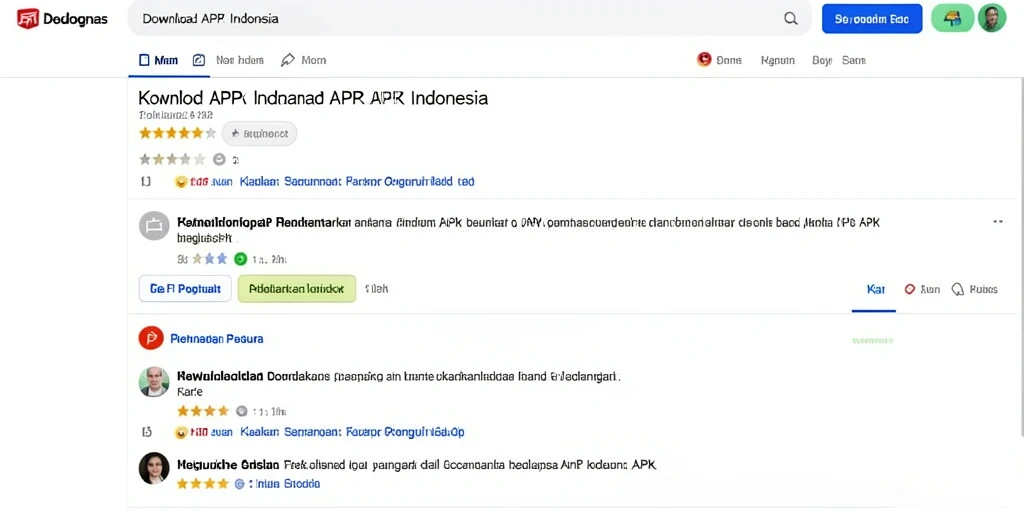
Task: Click the 'Kownlod APP Indnanad' result title
Action: pyautogui.click(x=313, y=99)
